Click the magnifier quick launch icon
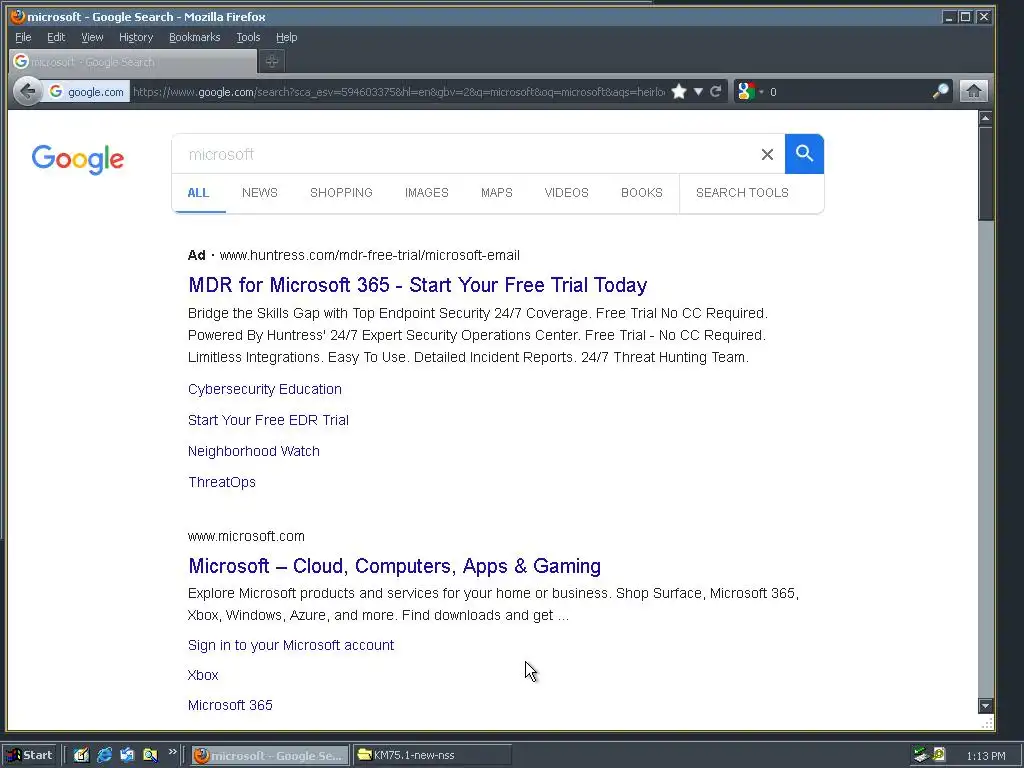Image resolution: width=1024 pixels, height=768 pixels. tap(151, 756)
